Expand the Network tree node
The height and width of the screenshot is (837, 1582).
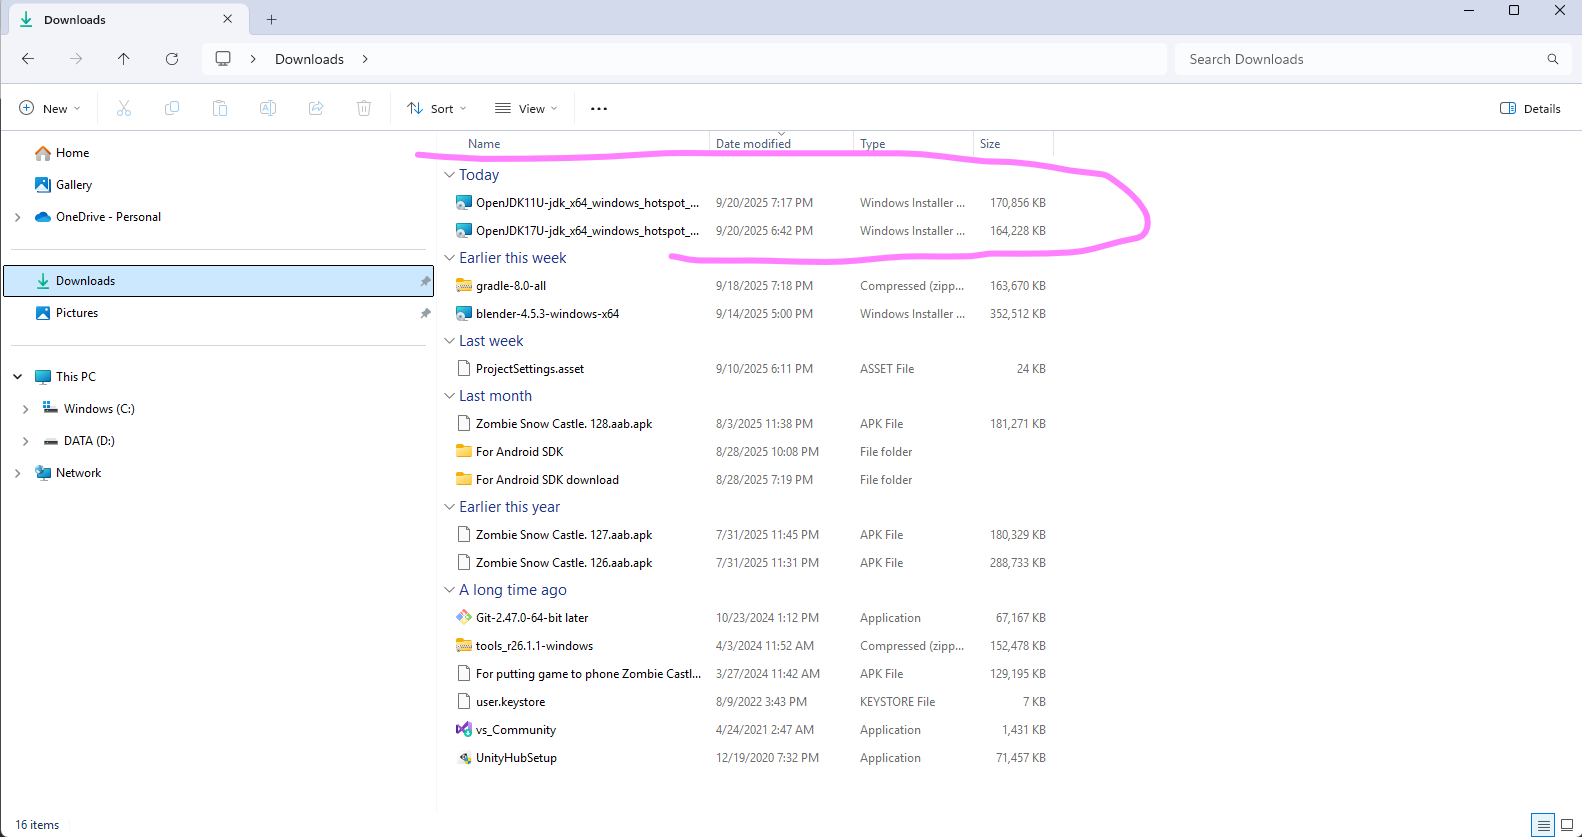click(x=17, y=473)
